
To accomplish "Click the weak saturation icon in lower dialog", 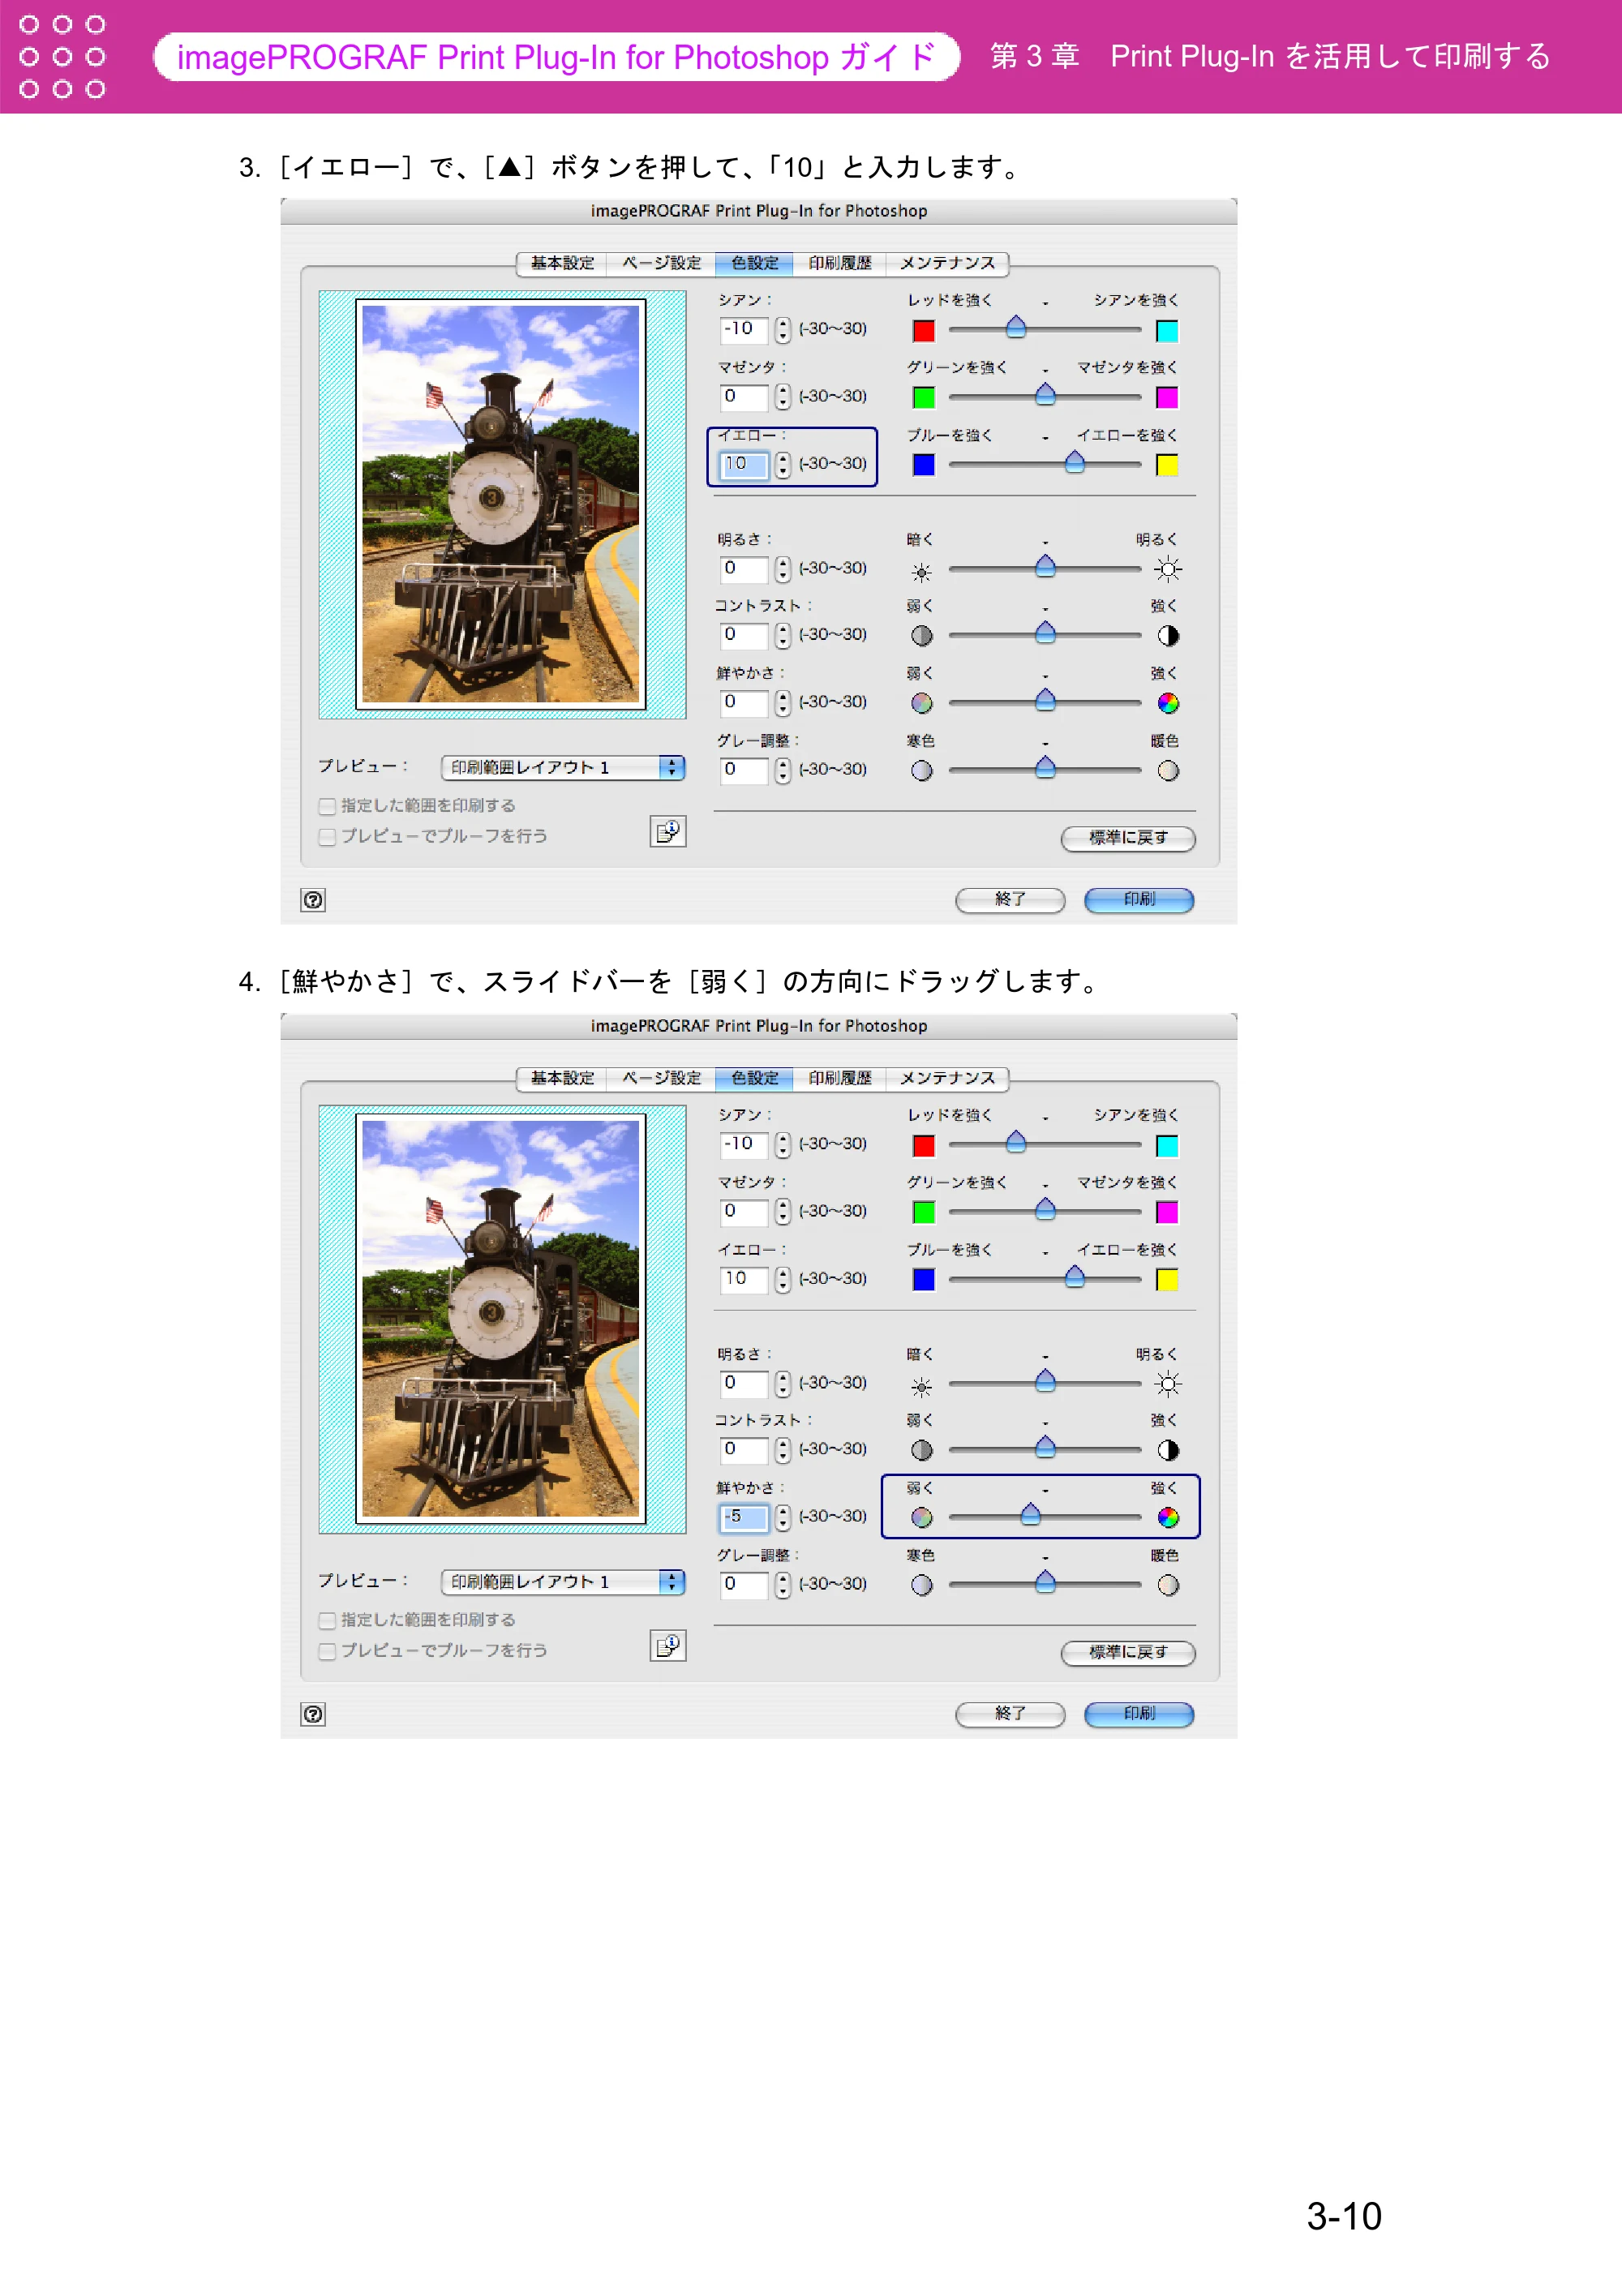I will pos(921,1518).
